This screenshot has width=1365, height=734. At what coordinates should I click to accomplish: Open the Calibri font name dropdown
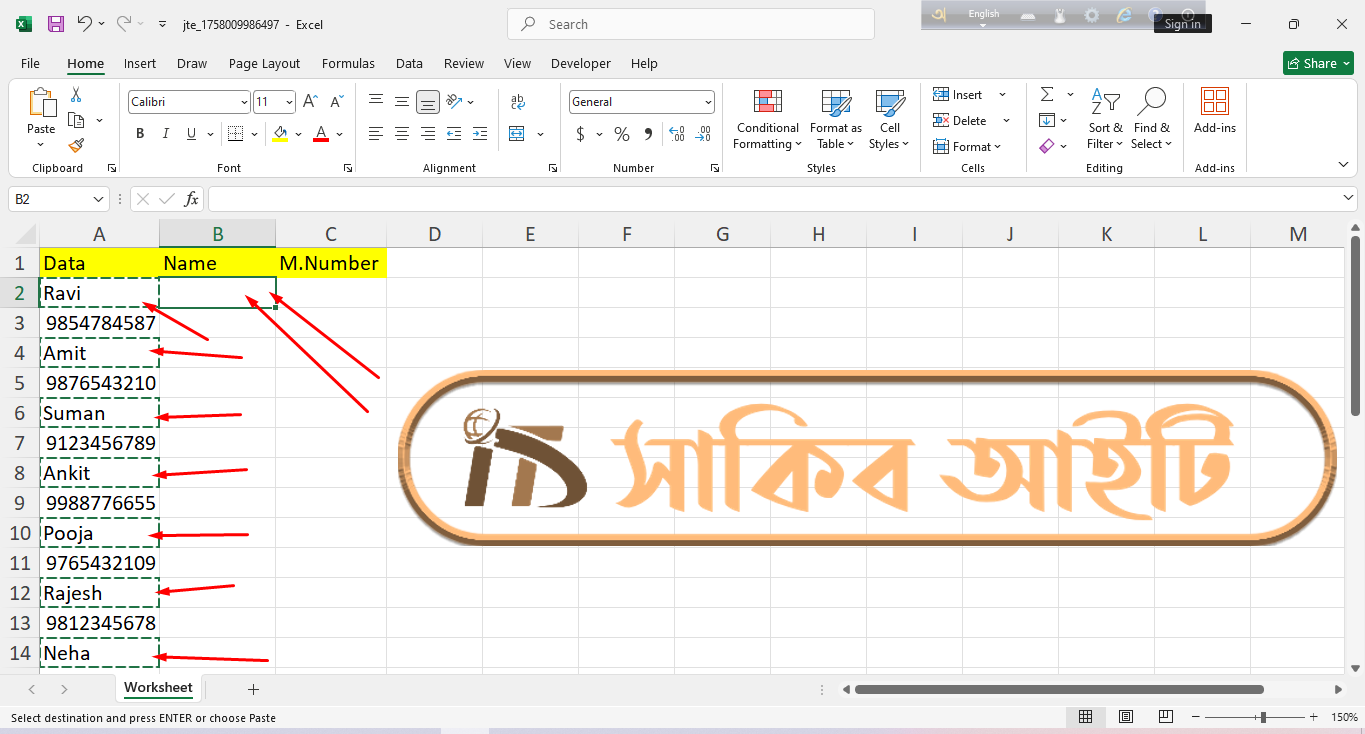pos(244,102)
